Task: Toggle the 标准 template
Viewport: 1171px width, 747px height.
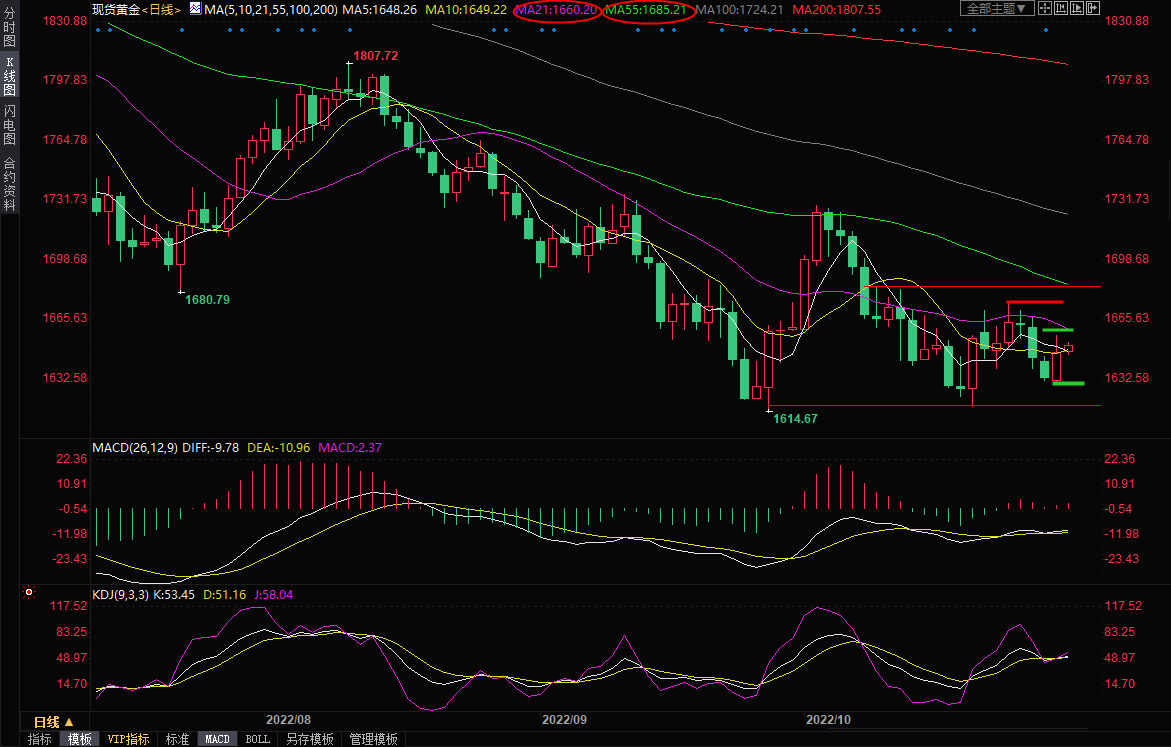Action: [177, 739]
